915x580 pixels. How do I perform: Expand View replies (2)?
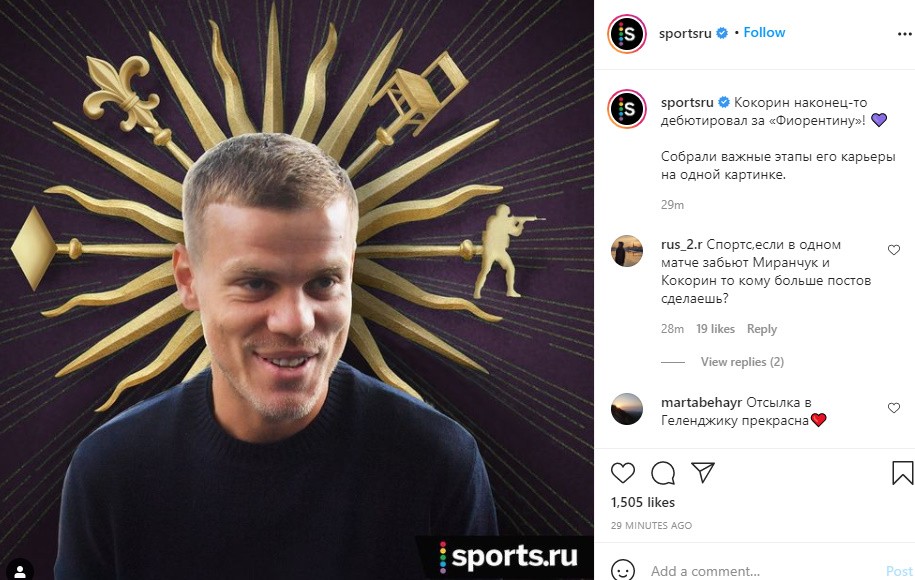click(742, 362)
